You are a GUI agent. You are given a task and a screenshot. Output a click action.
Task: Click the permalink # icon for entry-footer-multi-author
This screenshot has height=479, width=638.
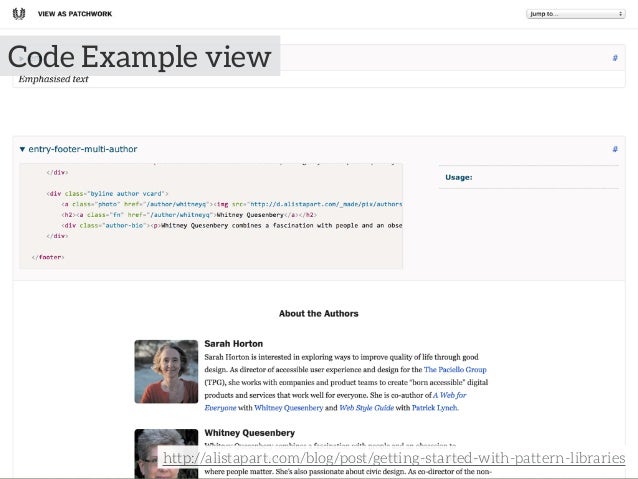point(615,149)
